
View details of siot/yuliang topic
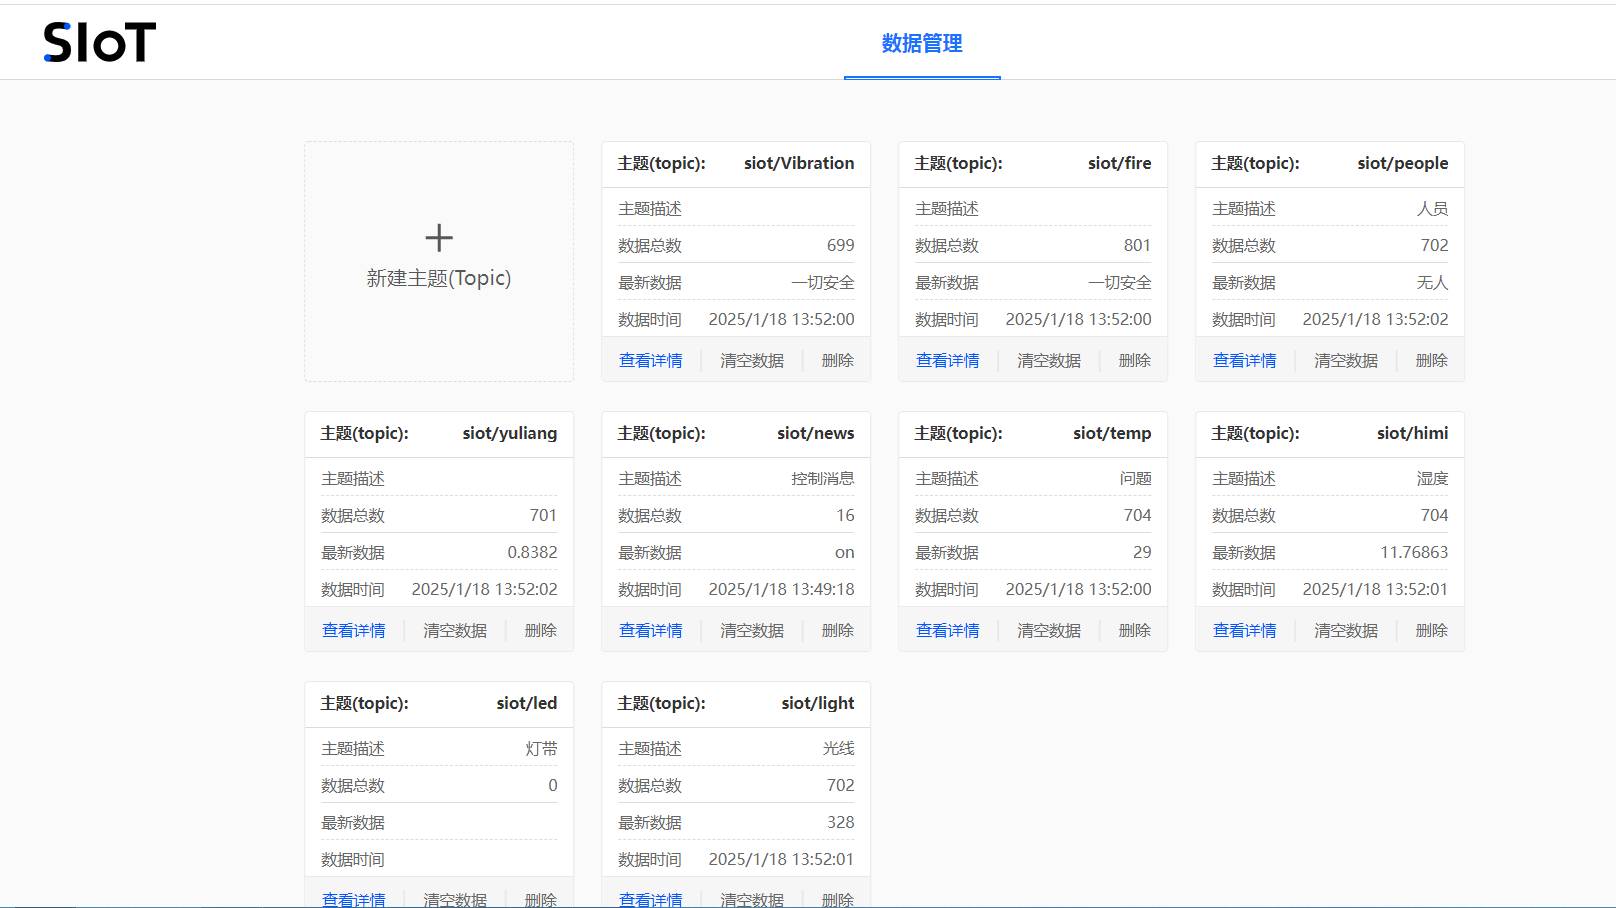354,630
